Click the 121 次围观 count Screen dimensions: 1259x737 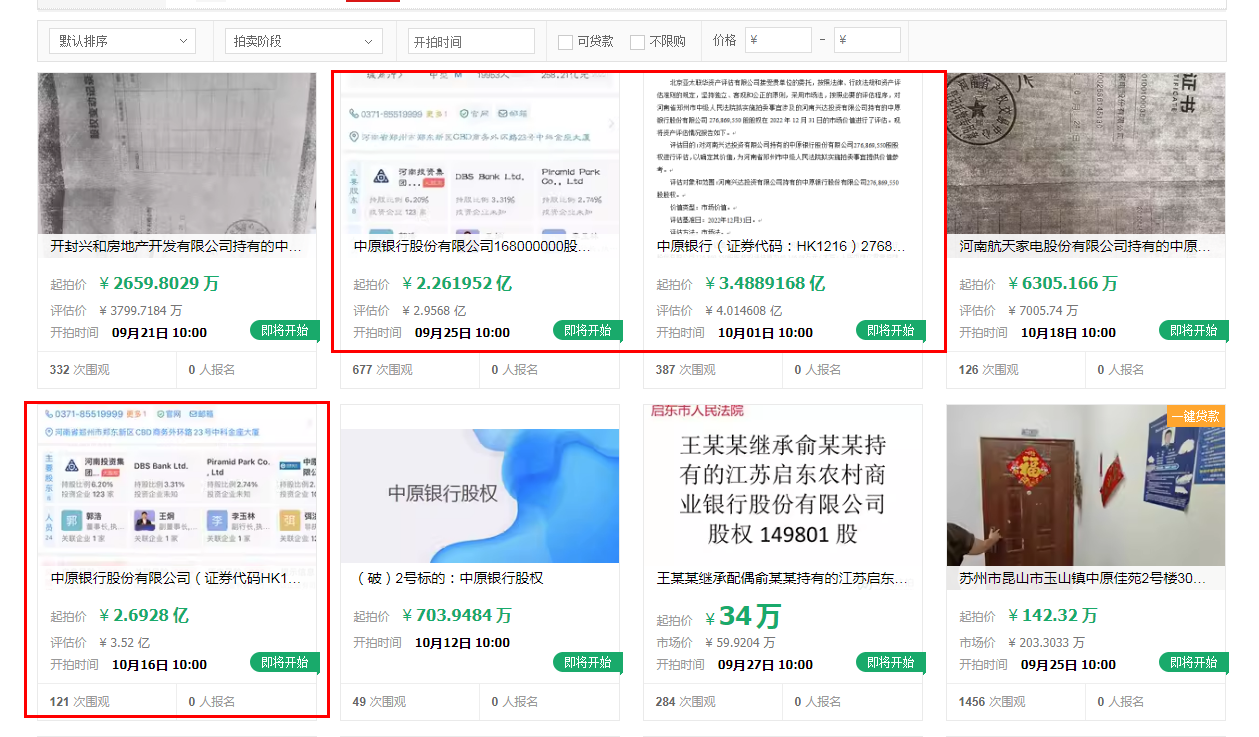pos(79,702)
